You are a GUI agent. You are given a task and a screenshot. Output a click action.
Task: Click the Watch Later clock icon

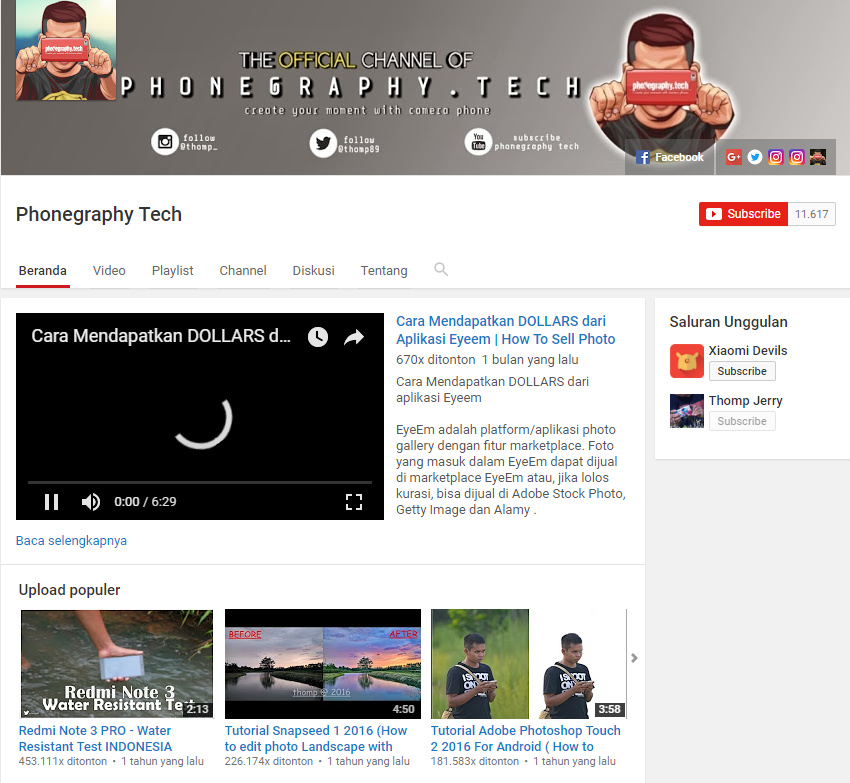(318, 337)
